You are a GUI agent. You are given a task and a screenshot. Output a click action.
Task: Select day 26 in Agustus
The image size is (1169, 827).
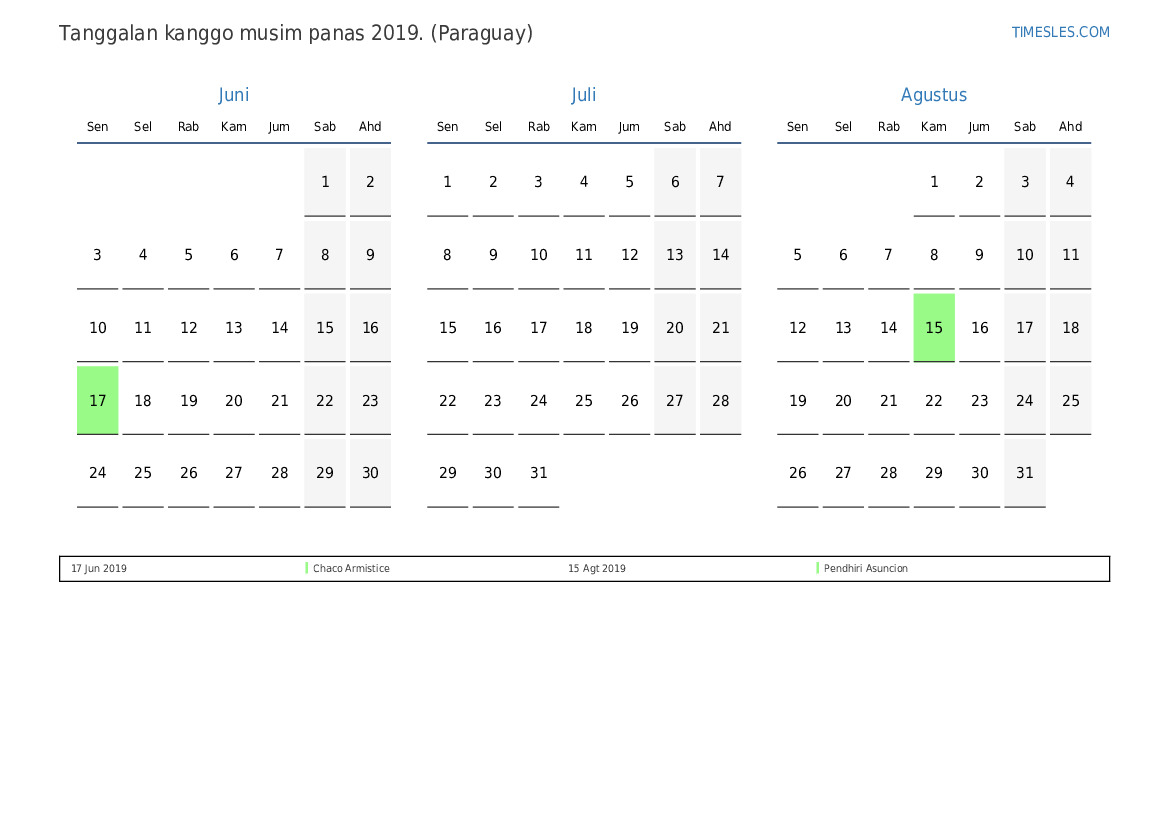click(798, 473)
